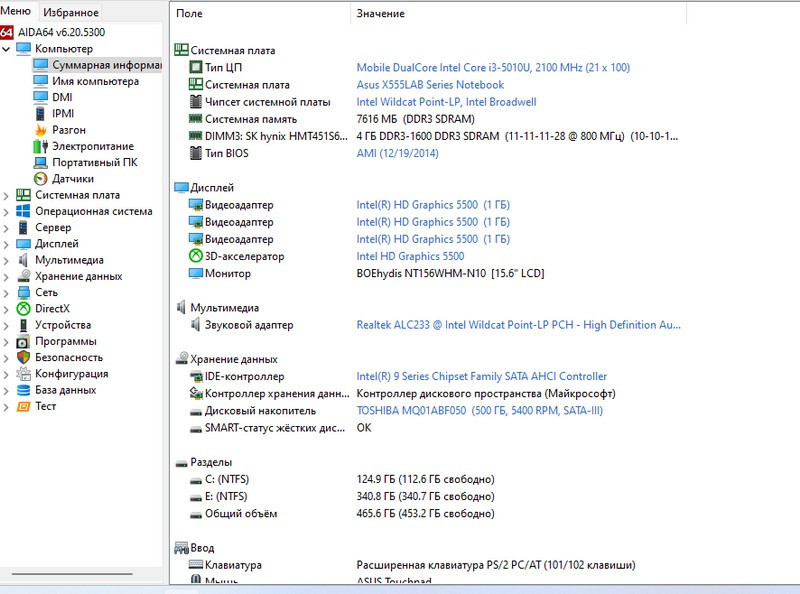
Task: Open the Intel Wildcat Point-LP, Intel Broadwell link
Action: 446,102
